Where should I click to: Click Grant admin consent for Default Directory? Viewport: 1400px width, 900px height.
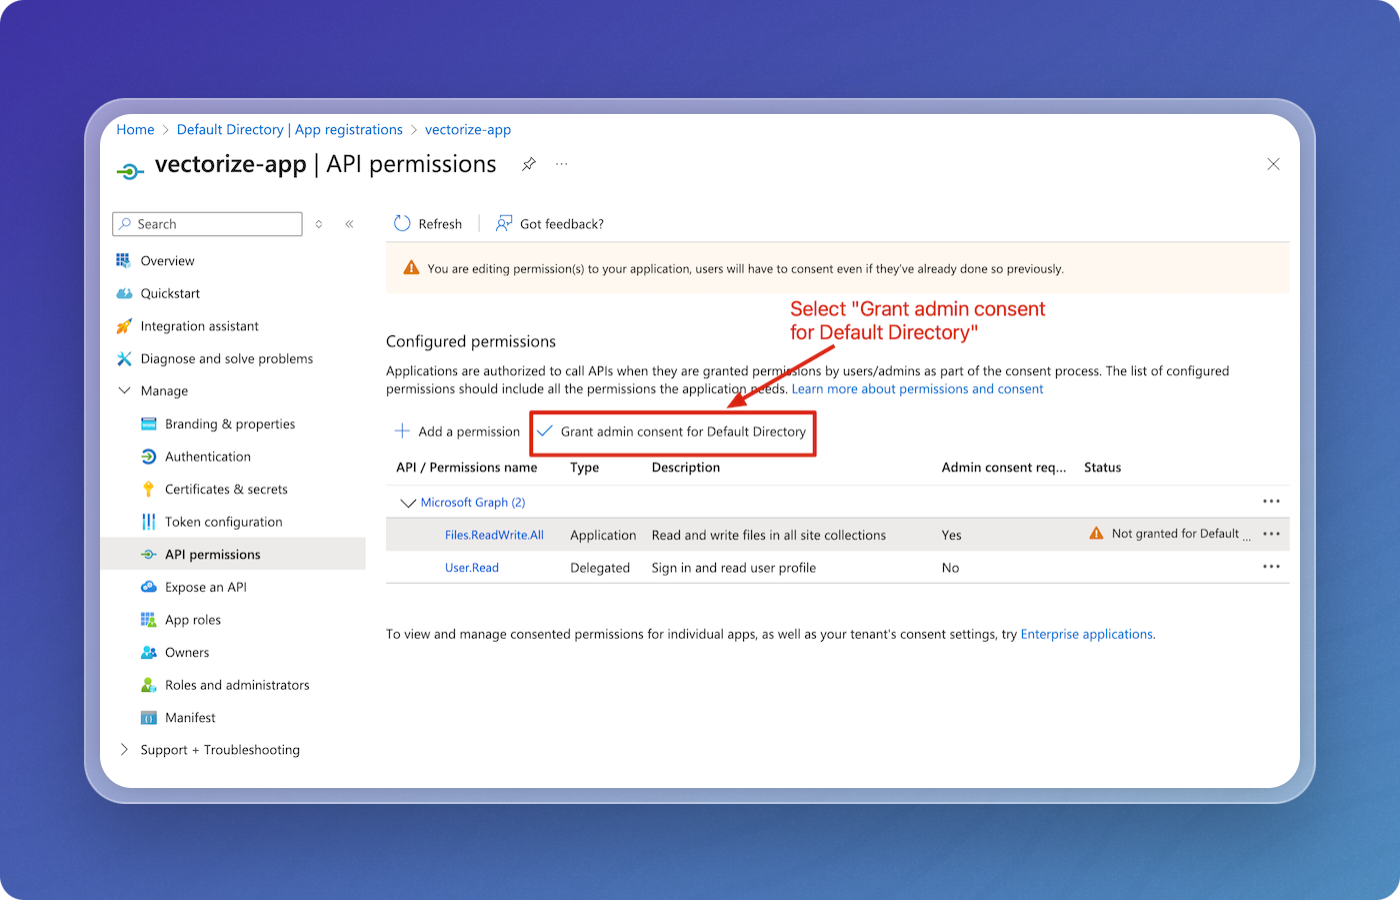672,432
